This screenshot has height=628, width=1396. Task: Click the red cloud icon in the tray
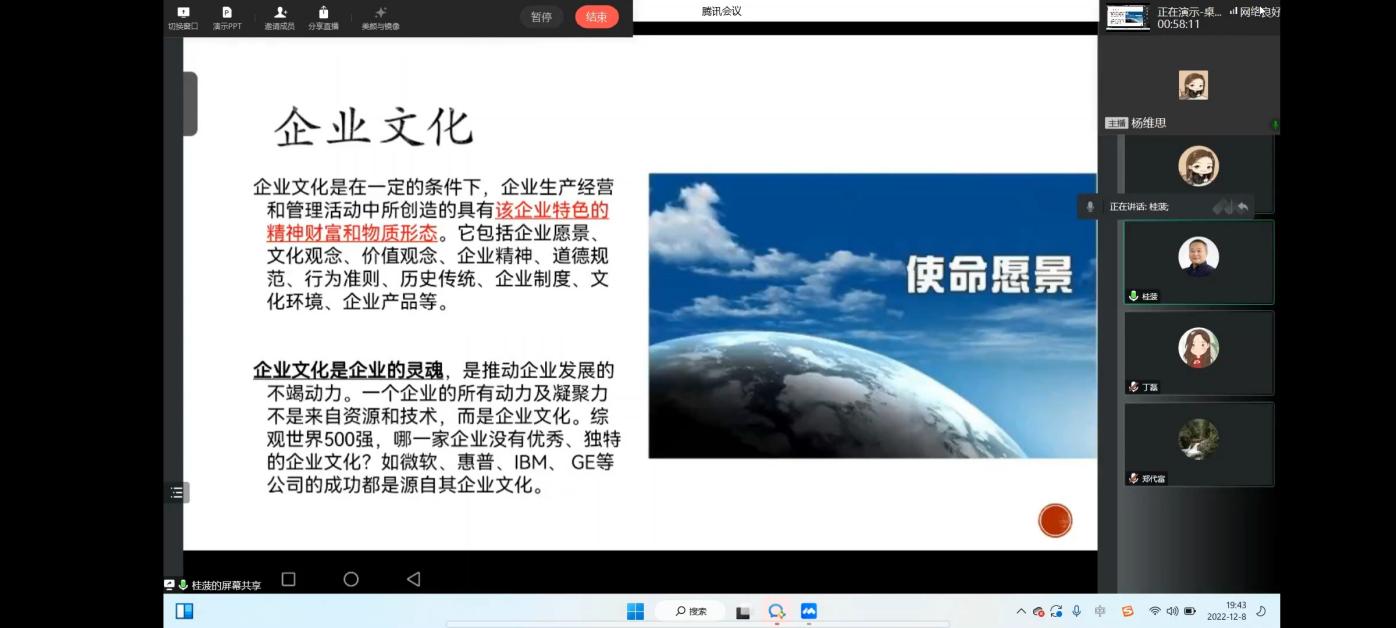tap(1039, 611)
